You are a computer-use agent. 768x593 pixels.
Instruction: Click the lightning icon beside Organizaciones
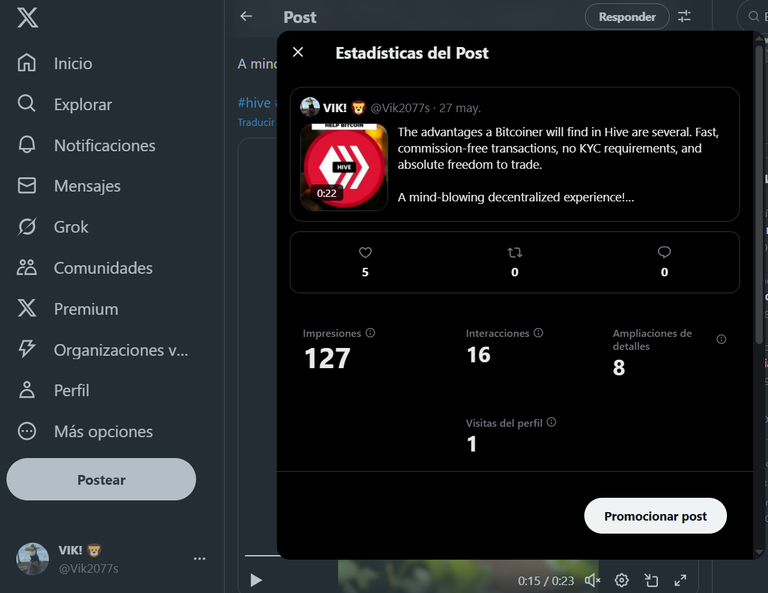pyautogui.click(x=26, y=349)
